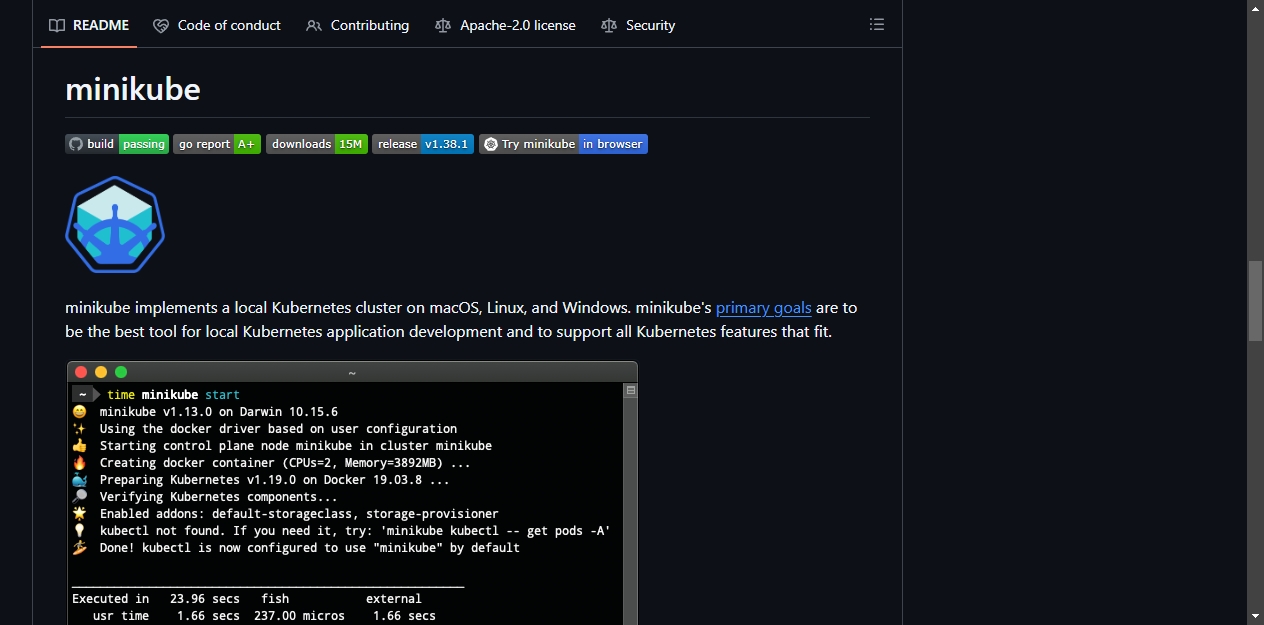Click the go report A+ badge

pos(217,144)
